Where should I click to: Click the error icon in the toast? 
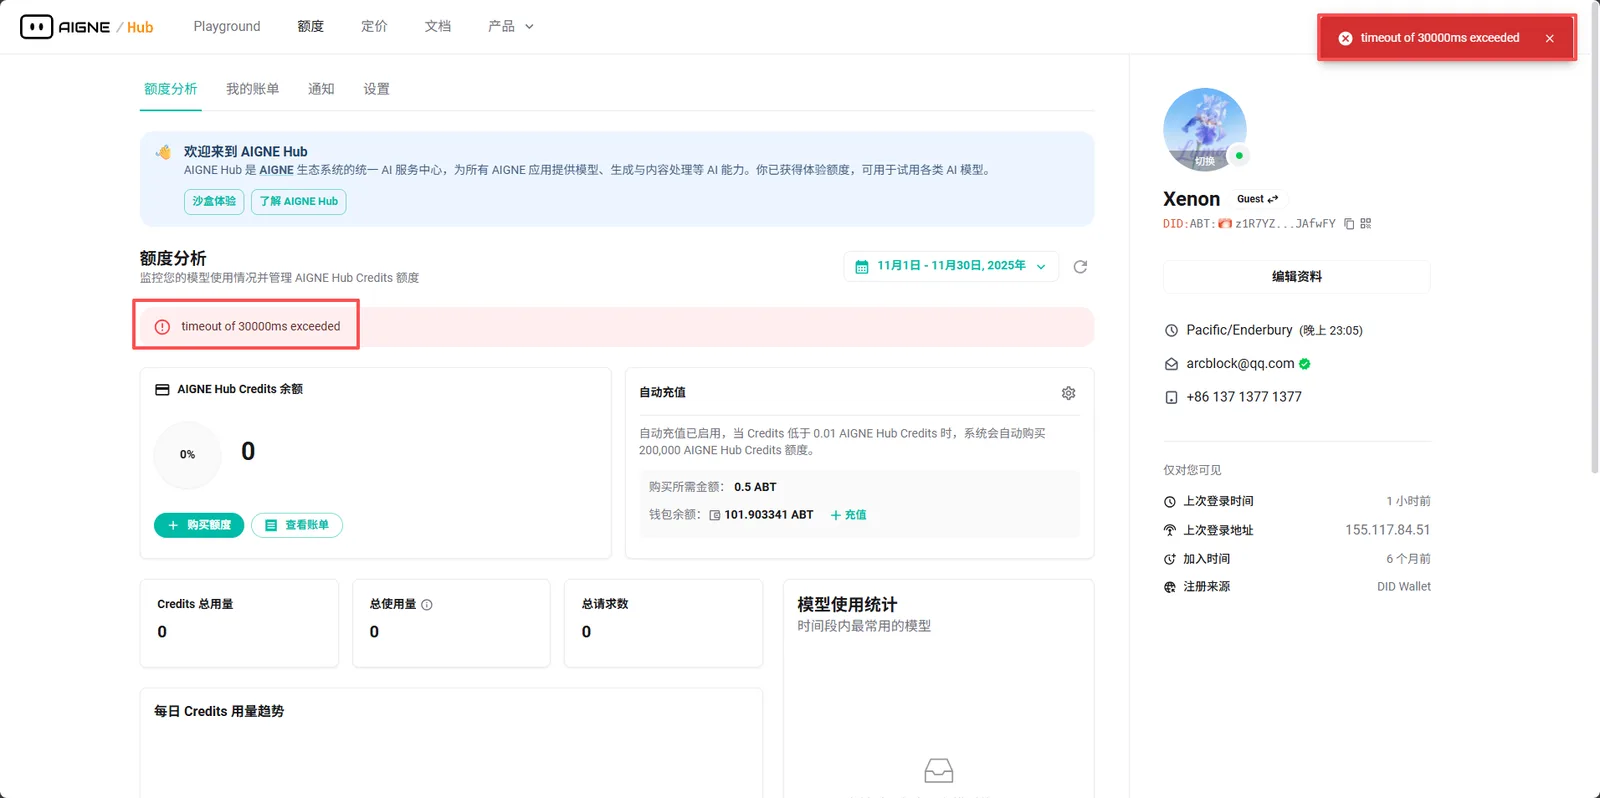tap(1345, 38)
